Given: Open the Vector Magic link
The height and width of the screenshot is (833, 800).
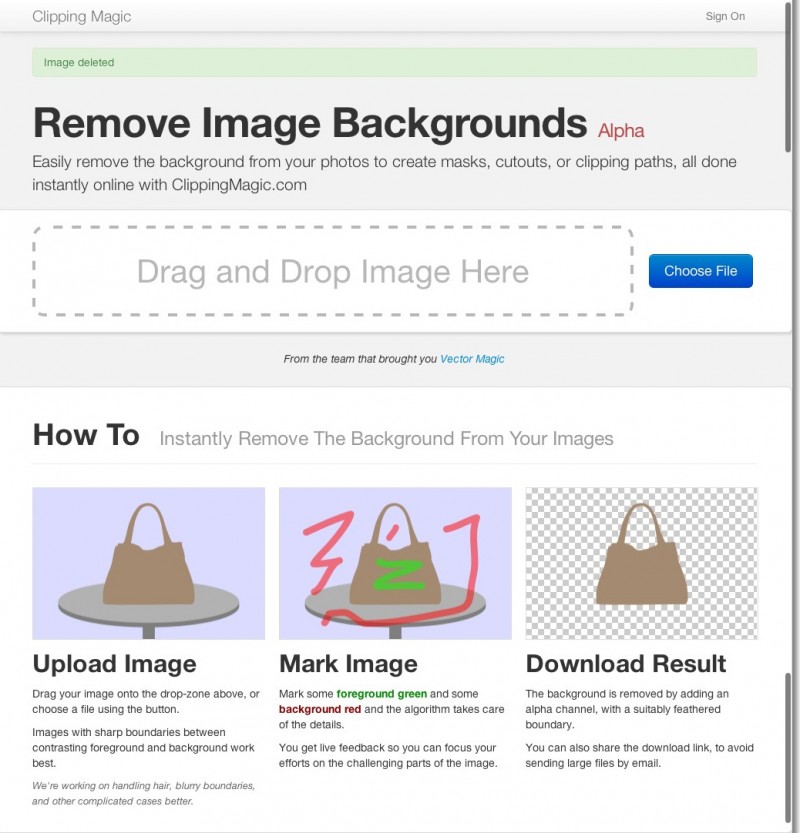Looking at the screenshot, I should coord(472,359).
